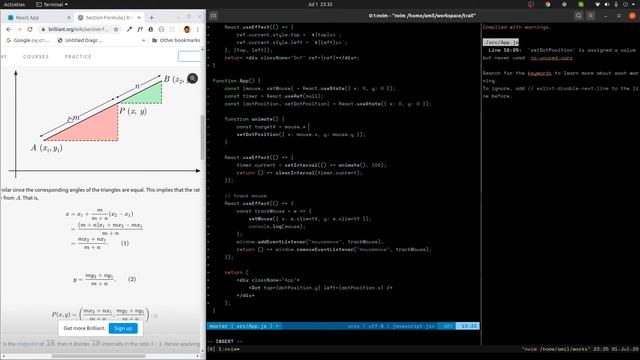Screen dimensions: 640x360
Task: Click the green tray indicator icon
Action: (580, 4)
